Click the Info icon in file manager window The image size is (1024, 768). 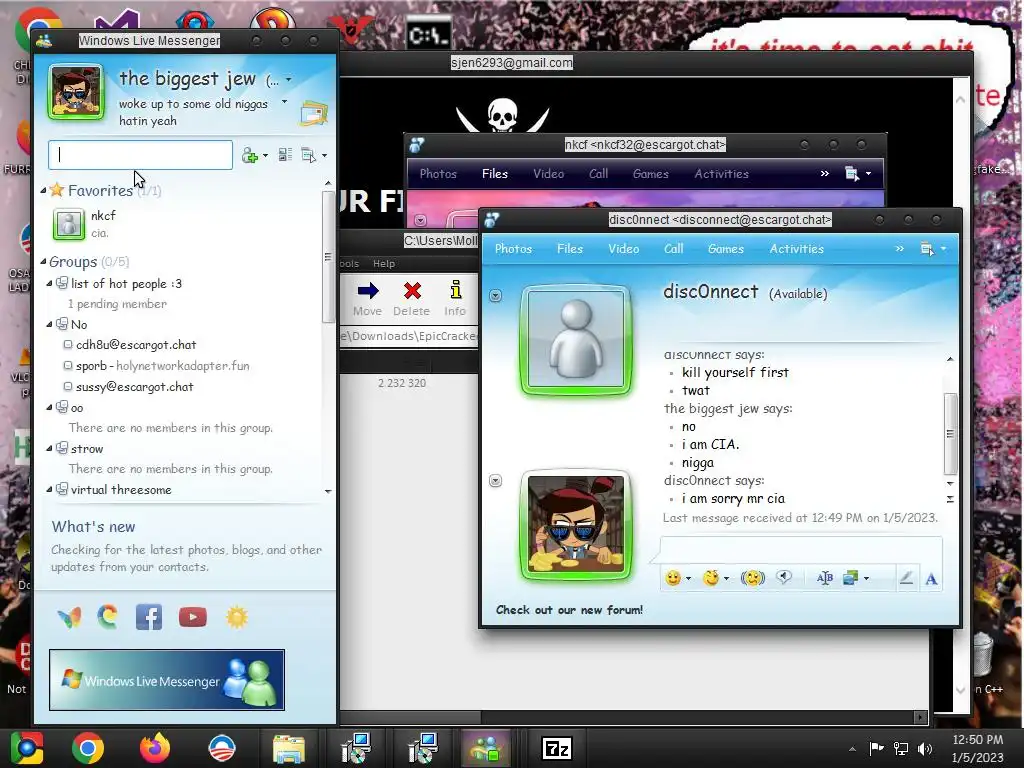click(x=456, y=290)
